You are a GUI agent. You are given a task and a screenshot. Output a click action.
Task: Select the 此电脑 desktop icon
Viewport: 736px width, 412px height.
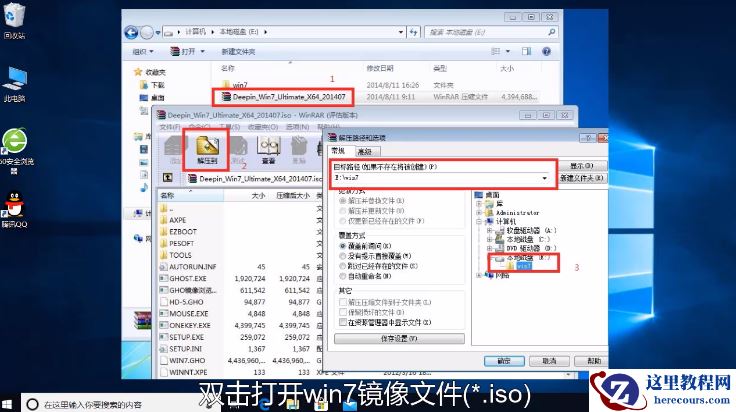(x=14, y=84)
